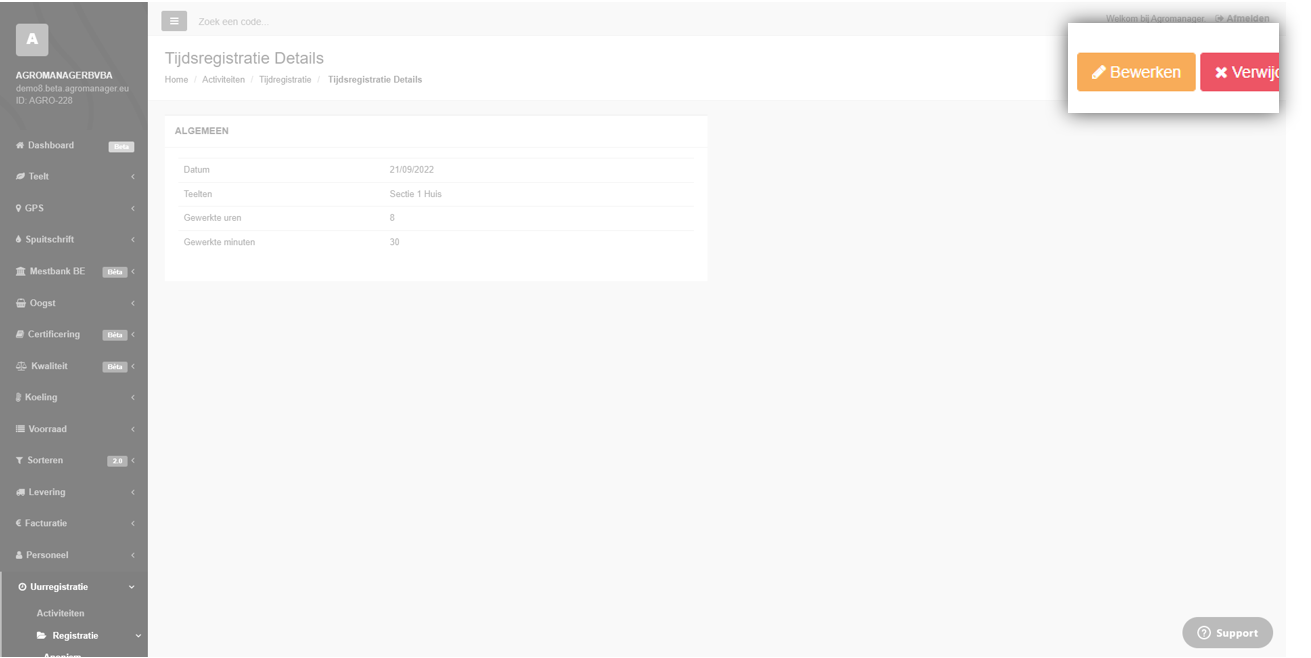Click the AGROMANAGERBVBA company name
This screenshot has width=1311, height=658.
(64, 75)
